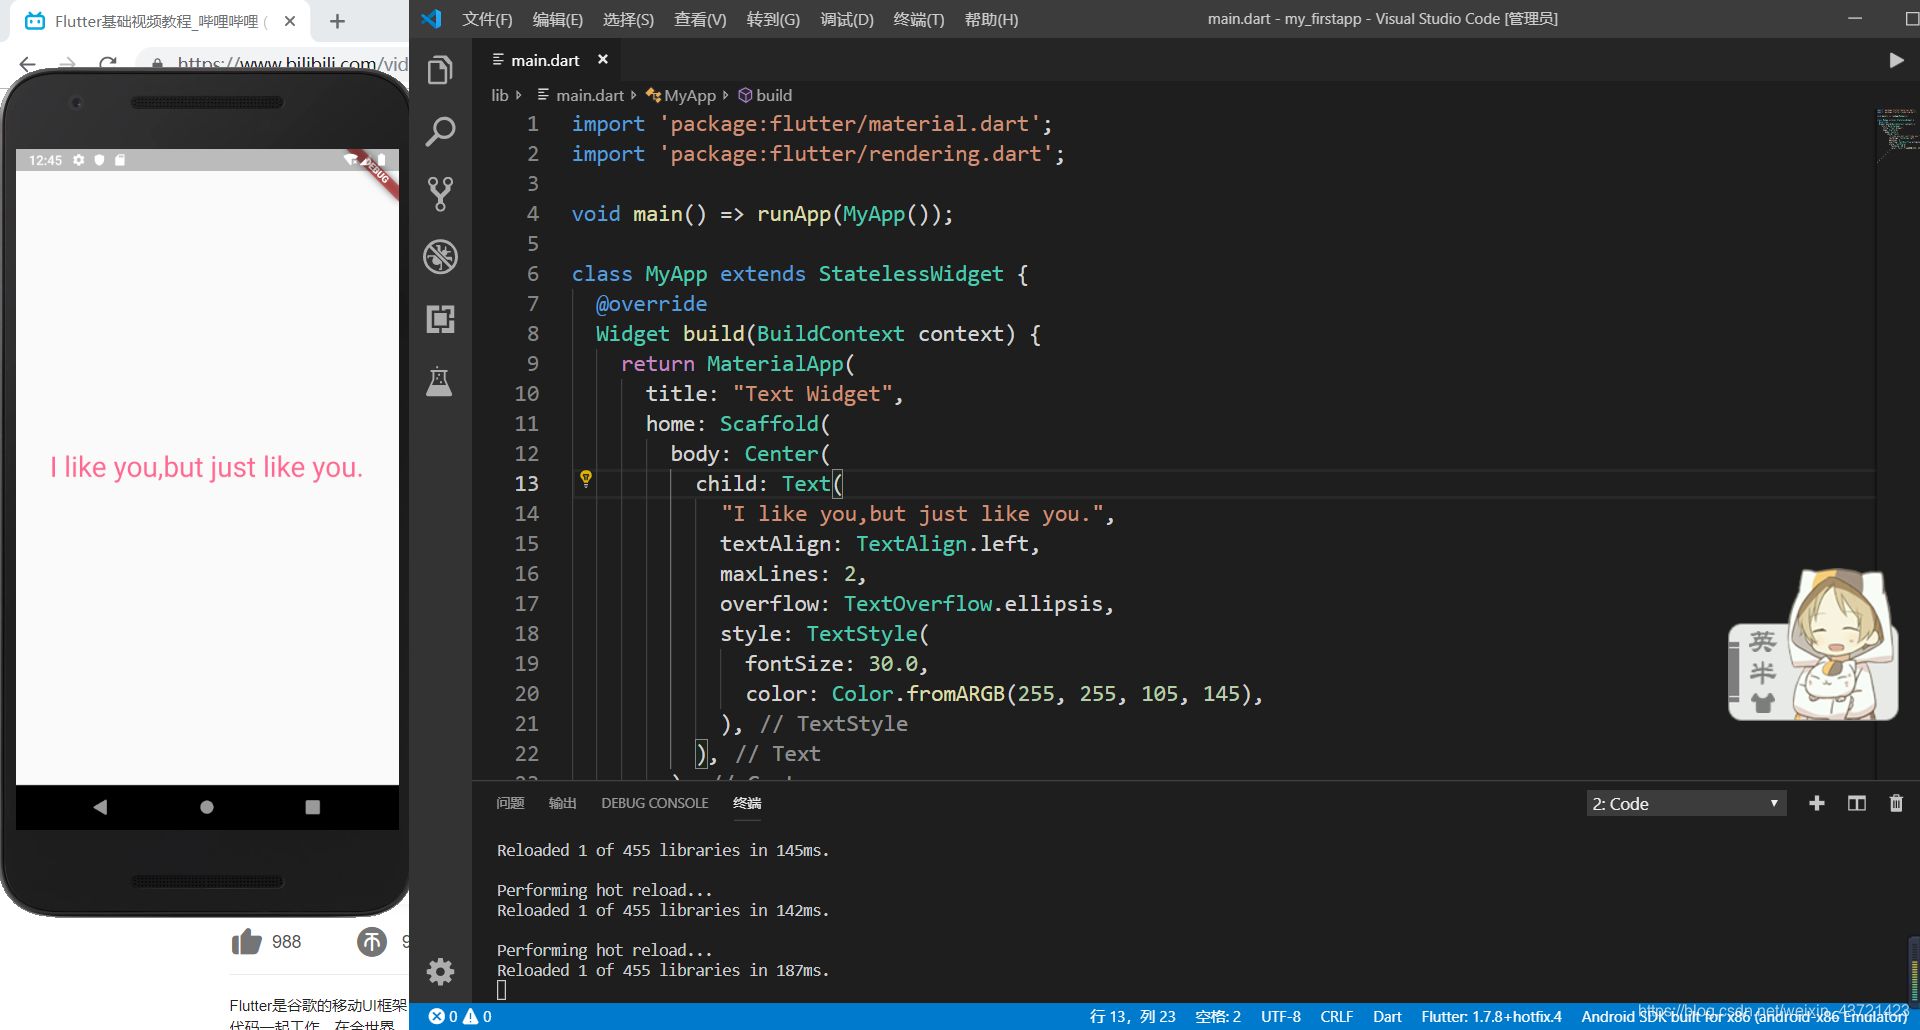Open the Search view in the sidebar
The height and width of the screenshot is (1030, 1920).
click(440, 131)
